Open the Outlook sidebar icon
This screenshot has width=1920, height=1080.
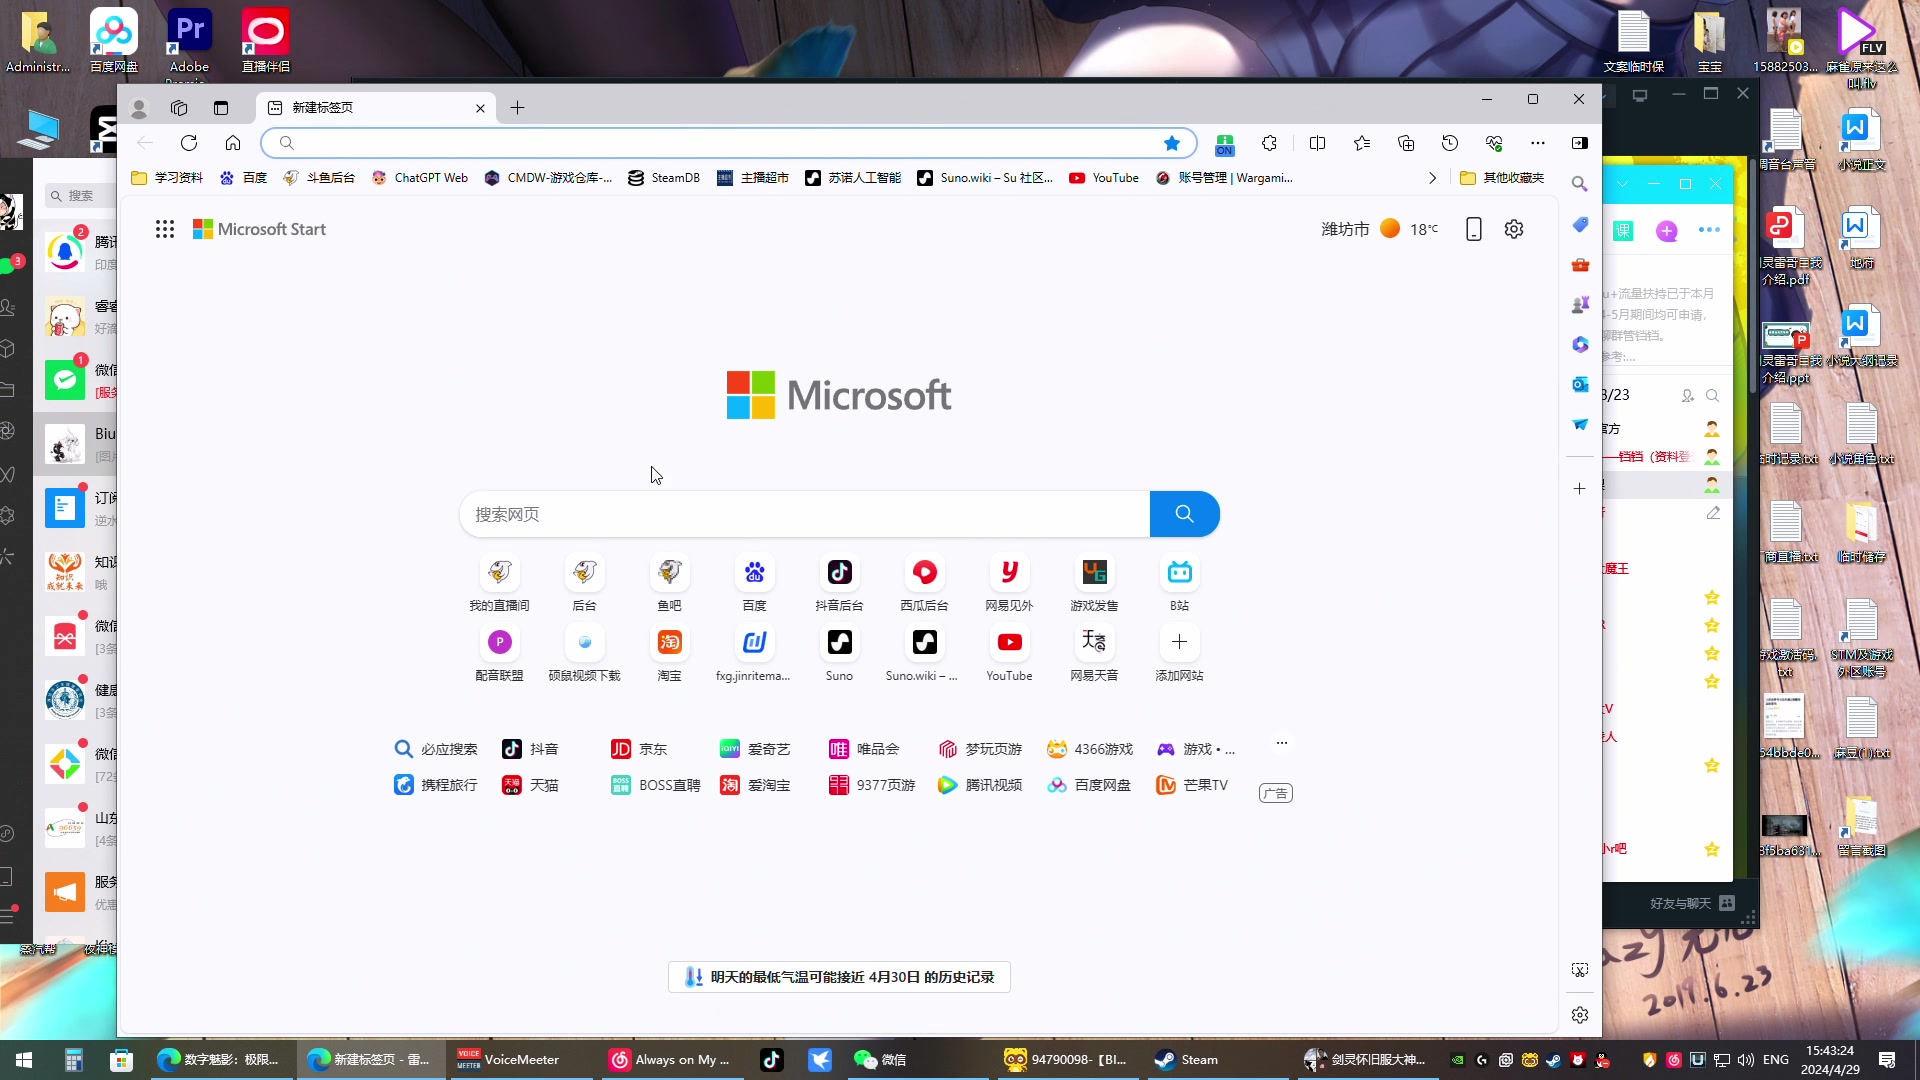pos(1580,385)
